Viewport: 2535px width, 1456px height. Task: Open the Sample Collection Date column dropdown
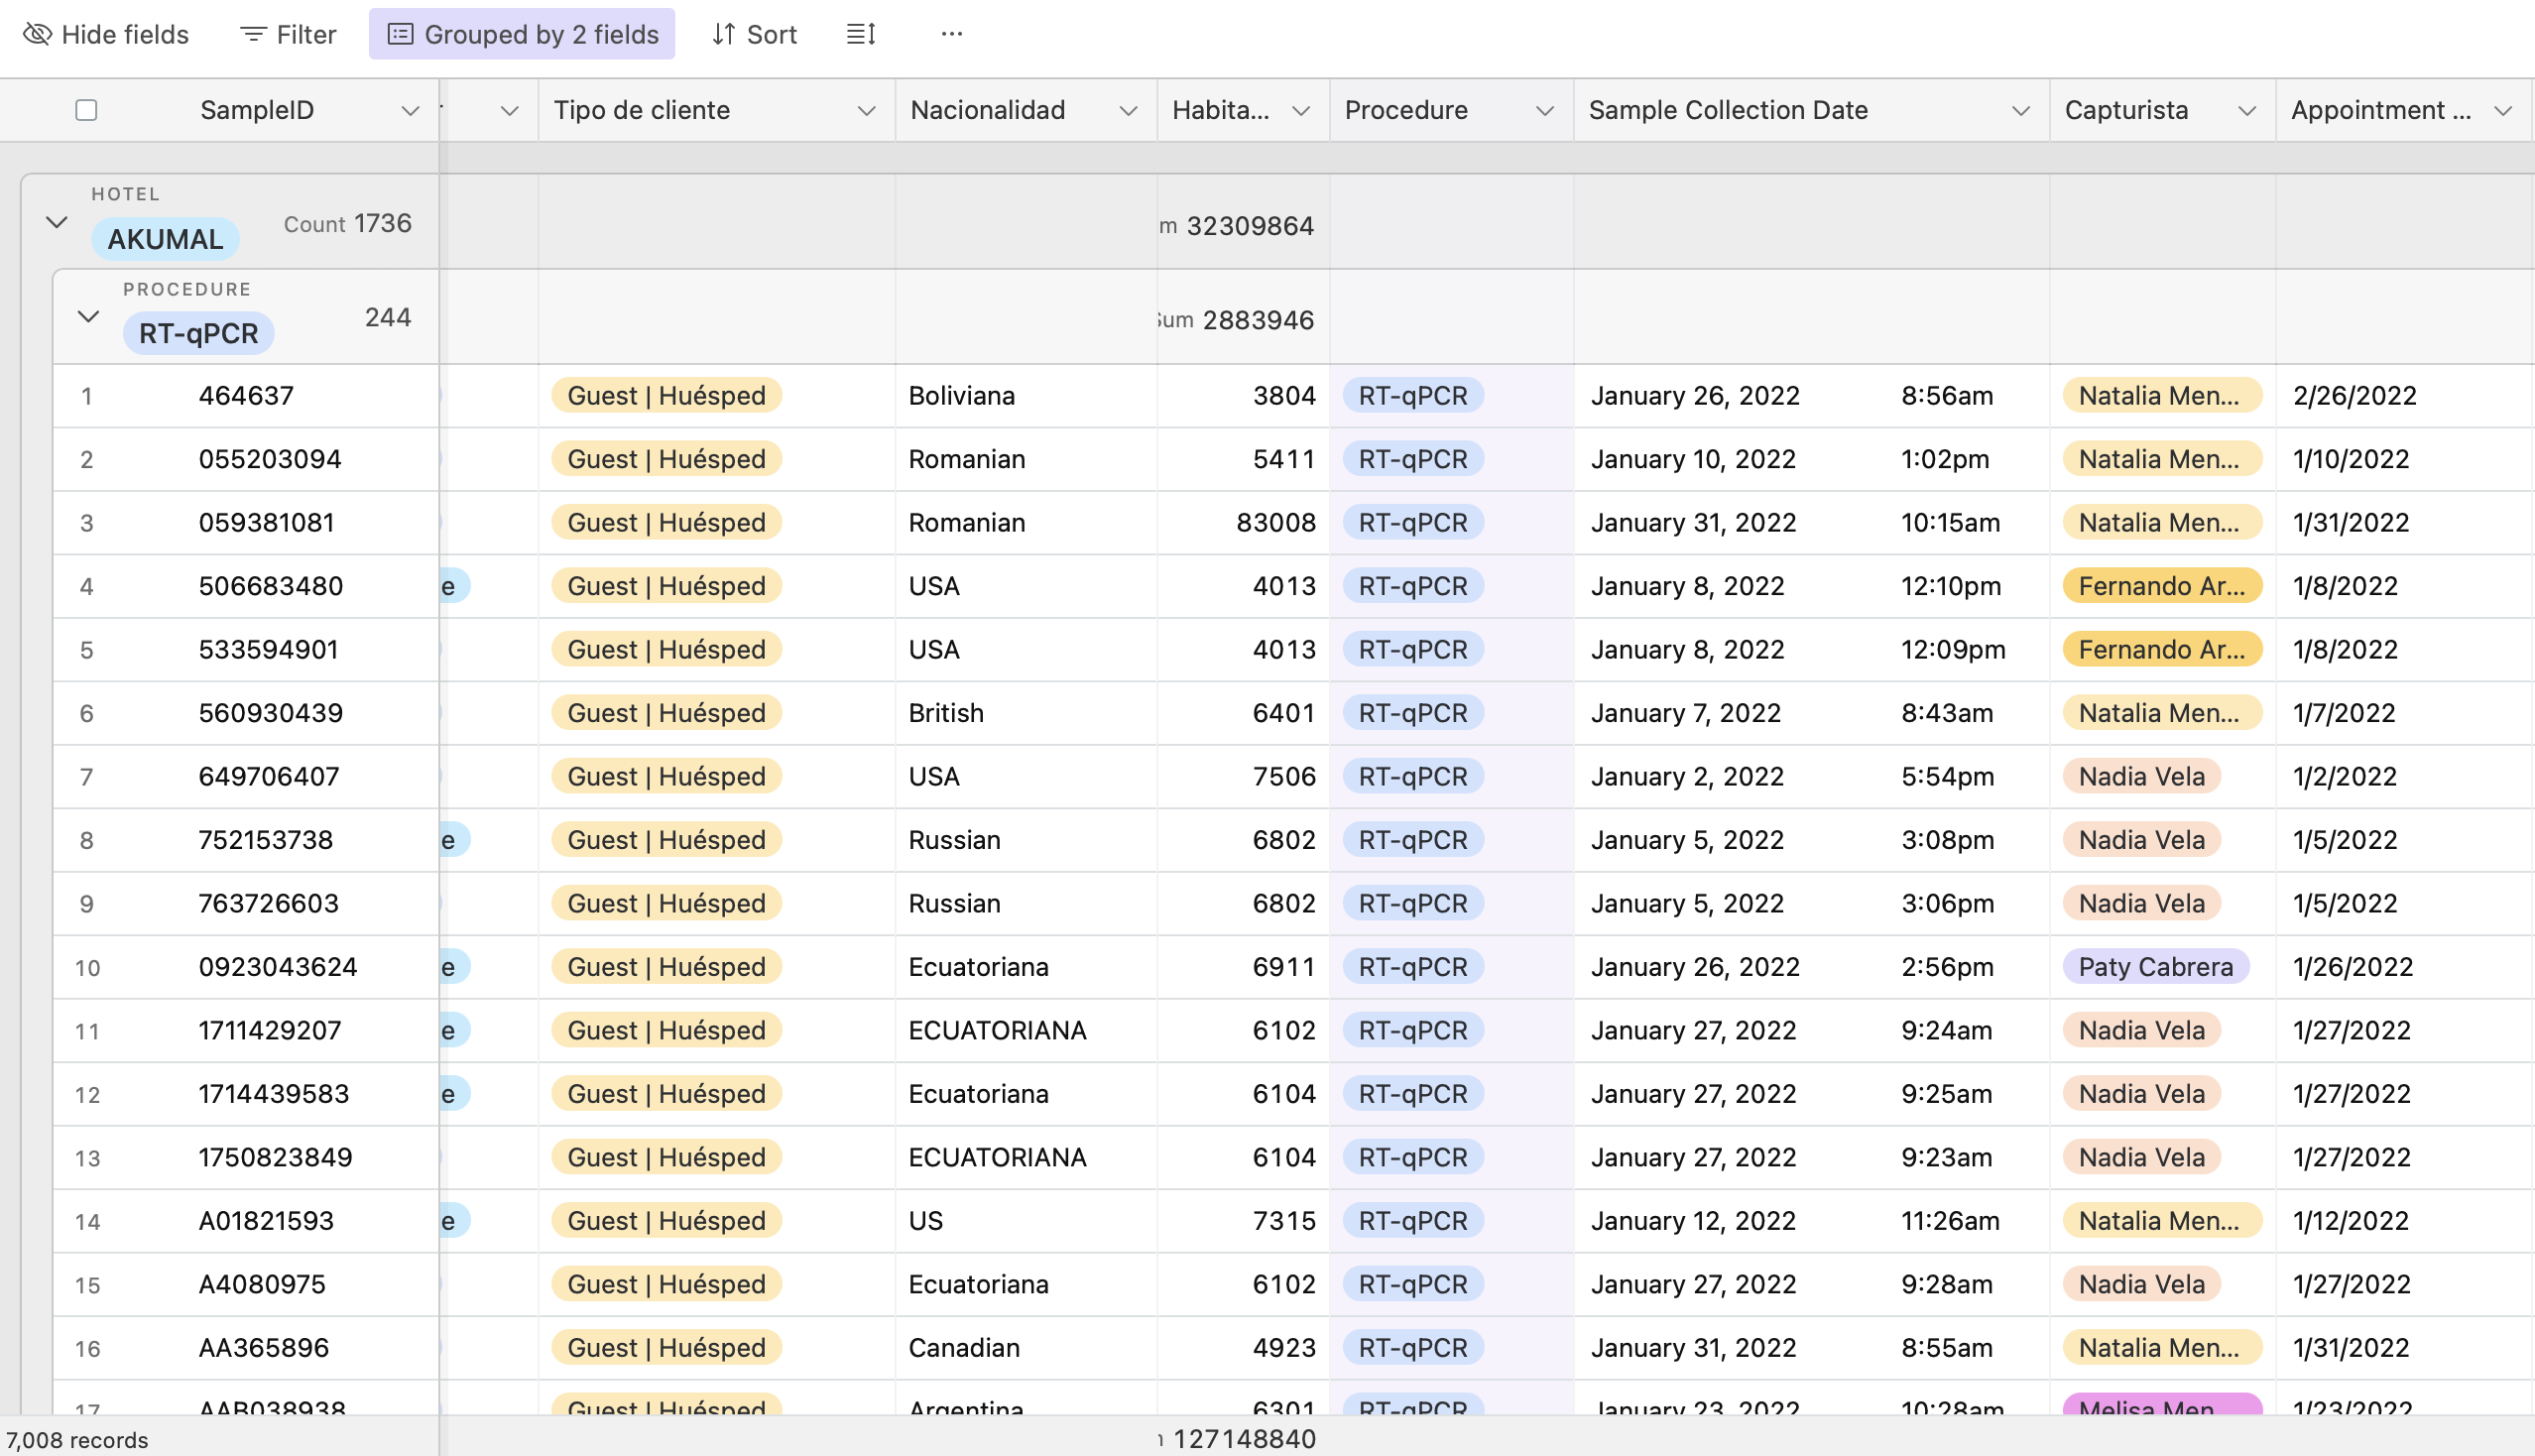coord(2020,110)
